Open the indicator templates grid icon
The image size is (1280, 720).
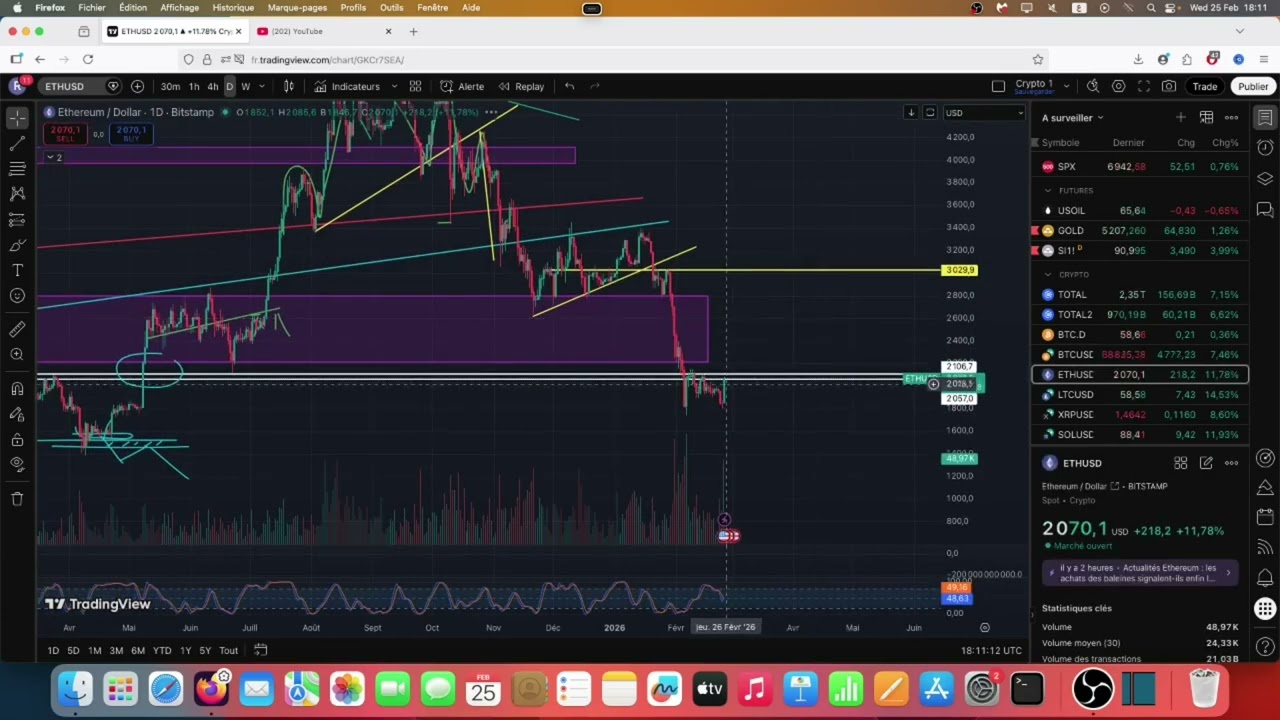click(415, 86)
